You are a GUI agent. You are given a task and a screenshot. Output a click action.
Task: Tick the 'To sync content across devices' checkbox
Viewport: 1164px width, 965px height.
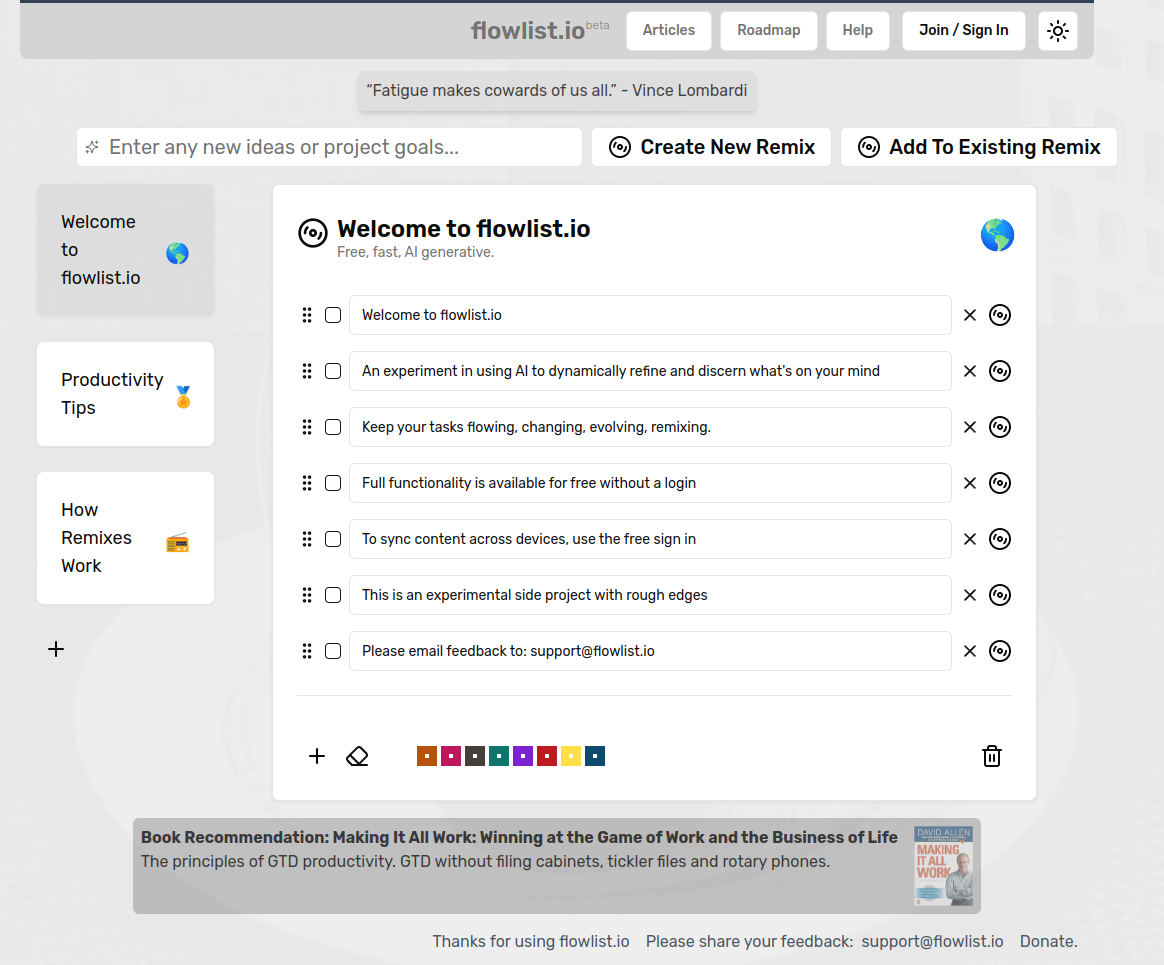[333, 539]
